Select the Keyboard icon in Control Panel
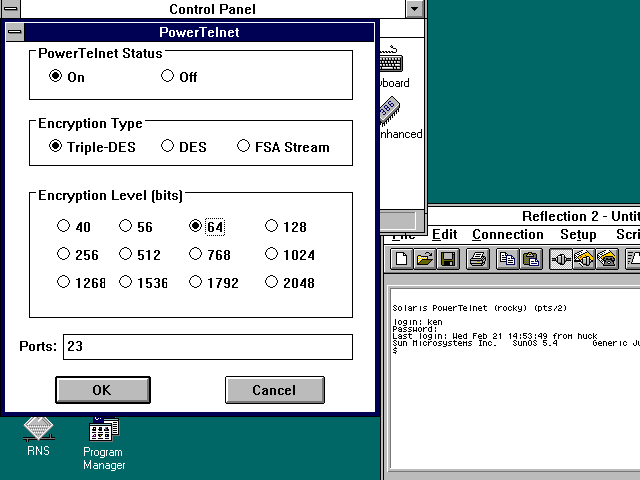This screenshot has height=480, width=640. 394,67
